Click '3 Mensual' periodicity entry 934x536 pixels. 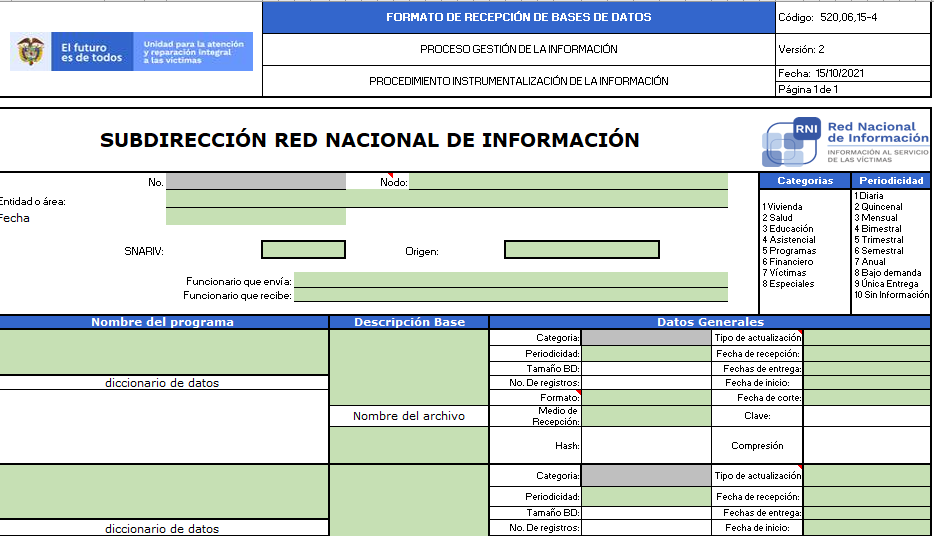click(x=876, y=218)
